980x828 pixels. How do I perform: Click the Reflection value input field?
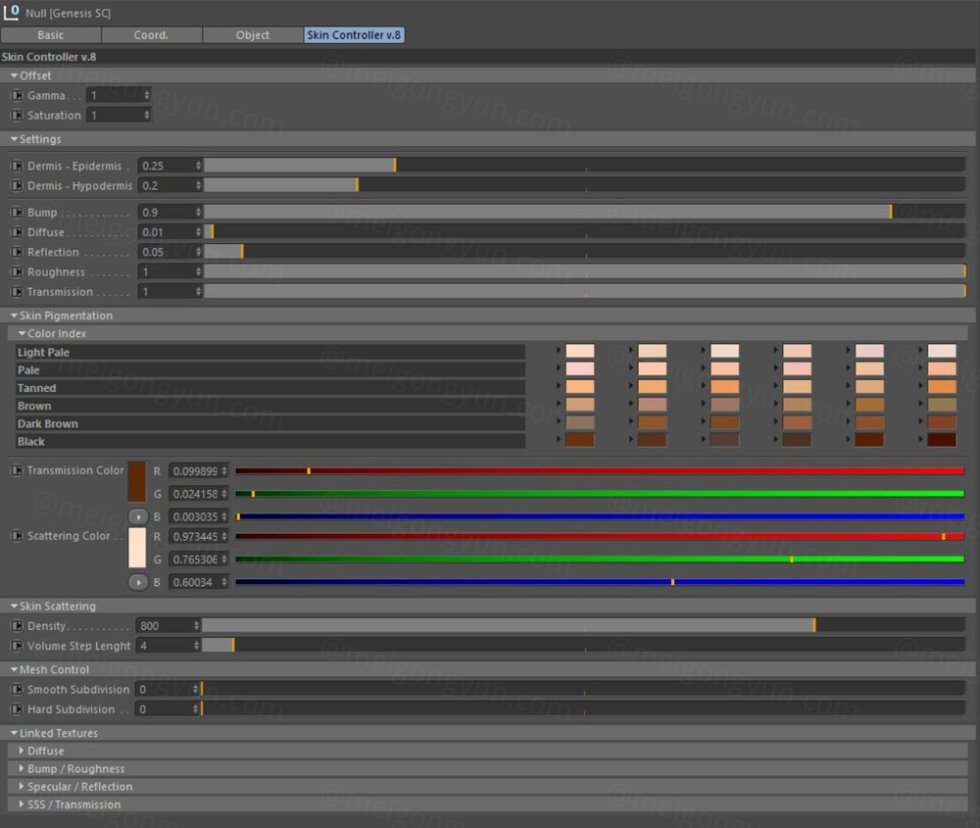tap(166, 252)
